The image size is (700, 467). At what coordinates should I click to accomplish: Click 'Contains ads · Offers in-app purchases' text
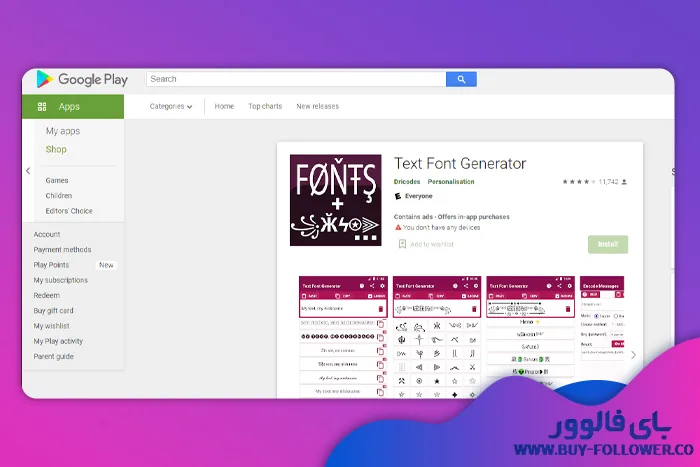[x=451, y=217]
